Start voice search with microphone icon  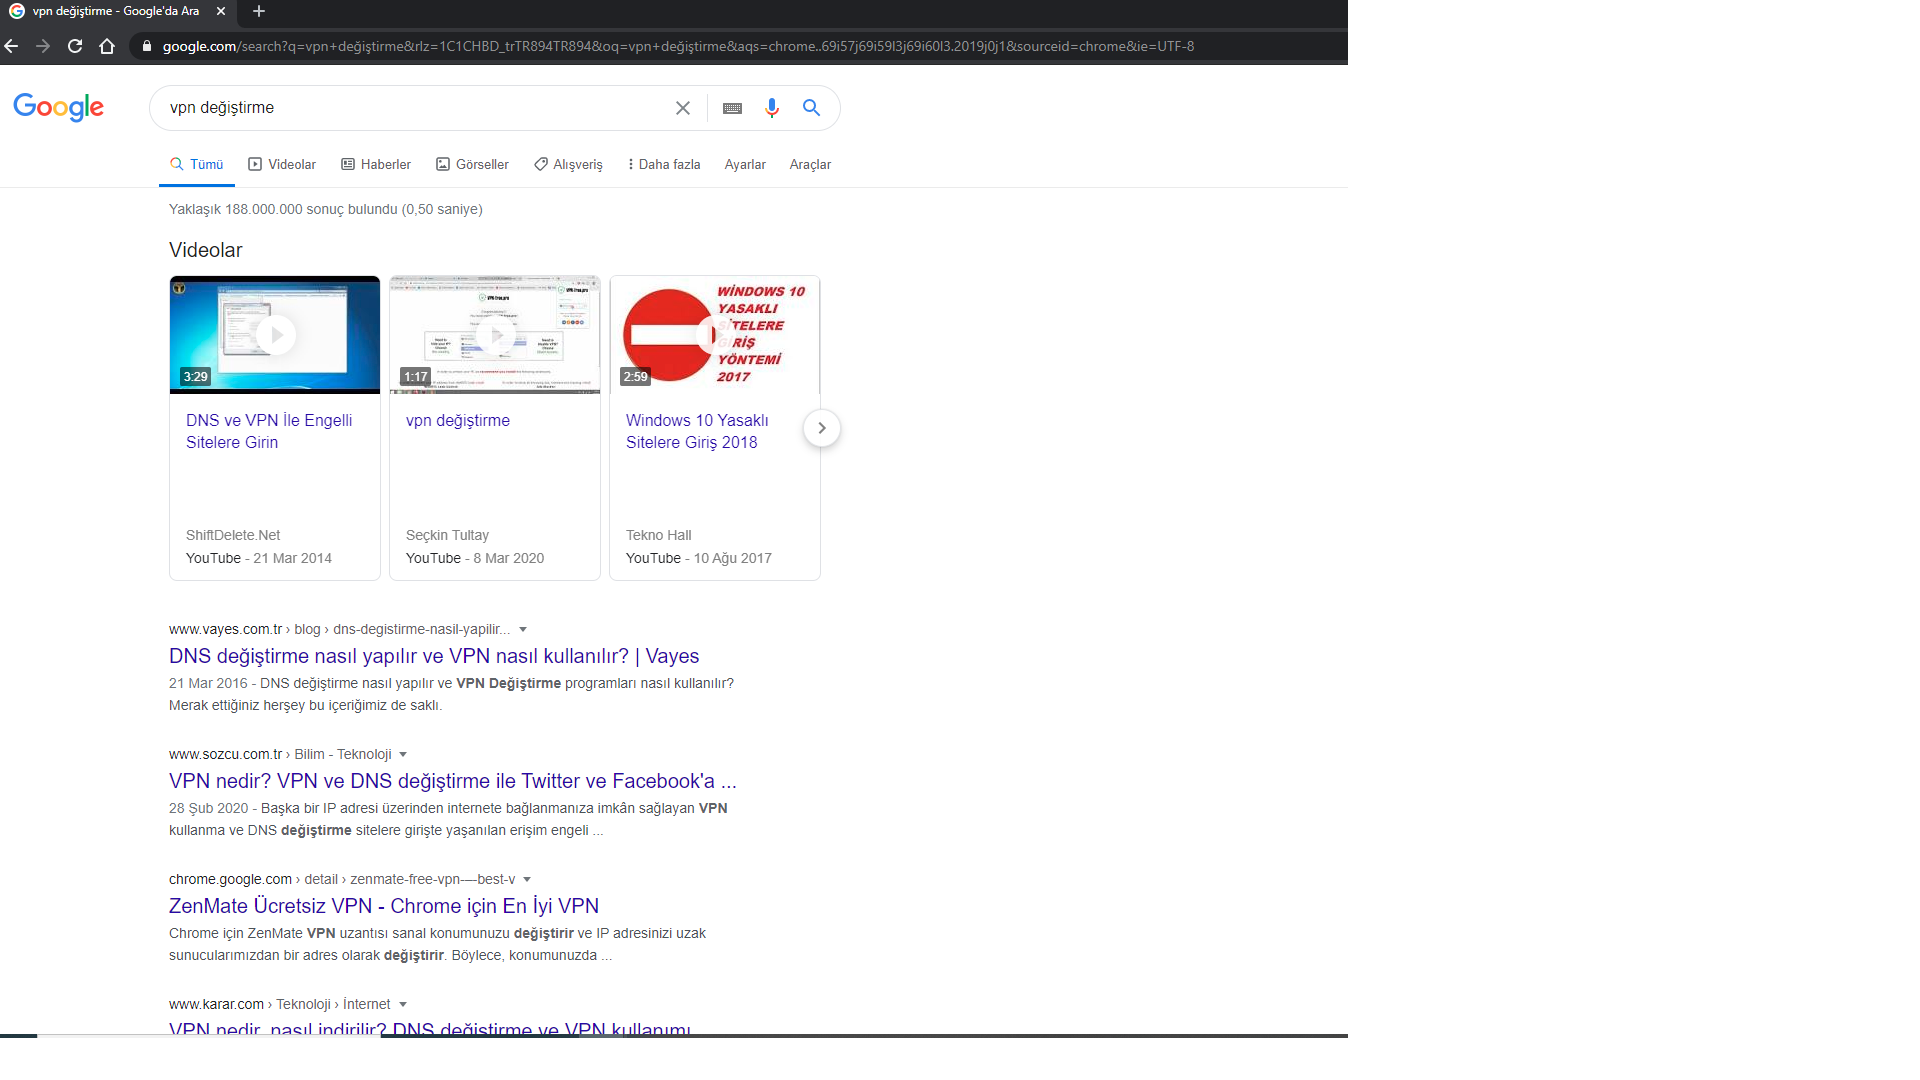pos(772,108)
